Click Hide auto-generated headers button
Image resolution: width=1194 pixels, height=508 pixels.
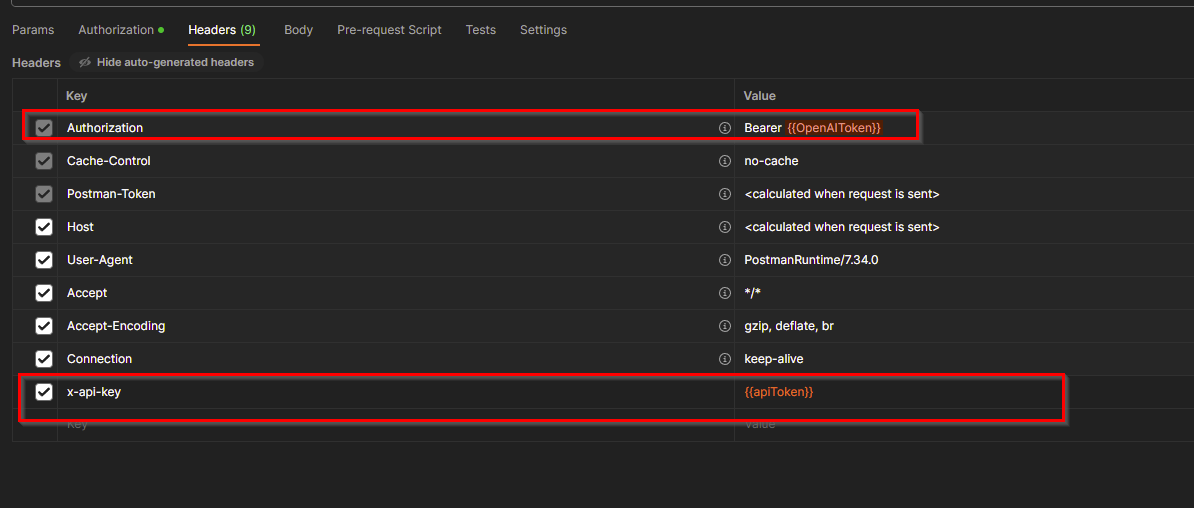click(166, 62)
